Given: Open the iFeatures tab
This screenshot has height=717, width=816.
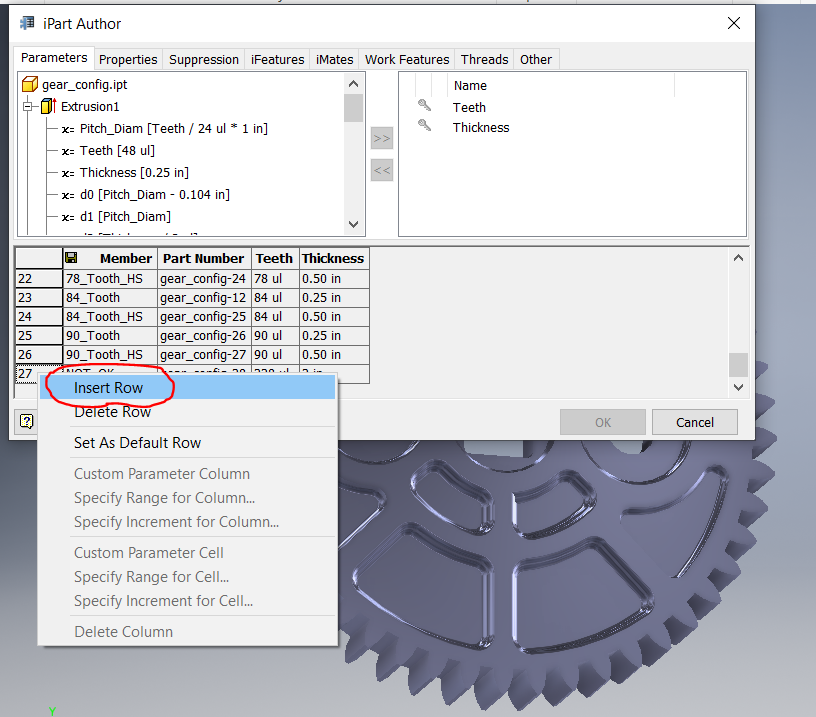Looking at the screenshot, I should (x=277, y=59).
